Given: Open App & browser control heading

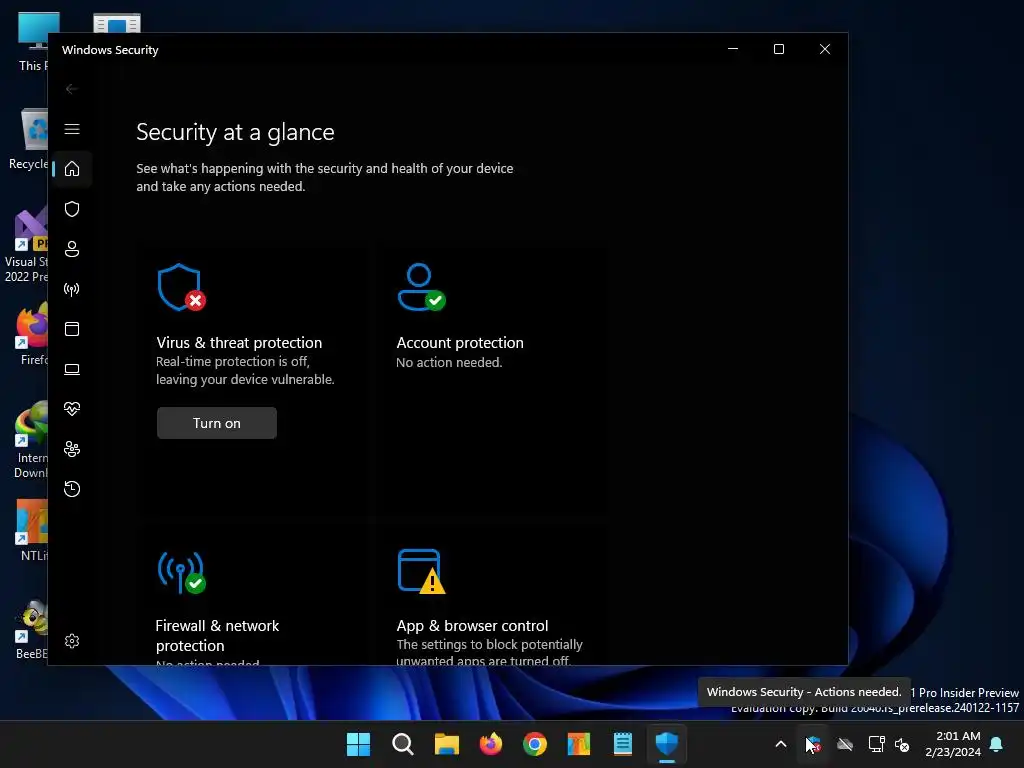Looking at the screenshot, I should [472, 626].
